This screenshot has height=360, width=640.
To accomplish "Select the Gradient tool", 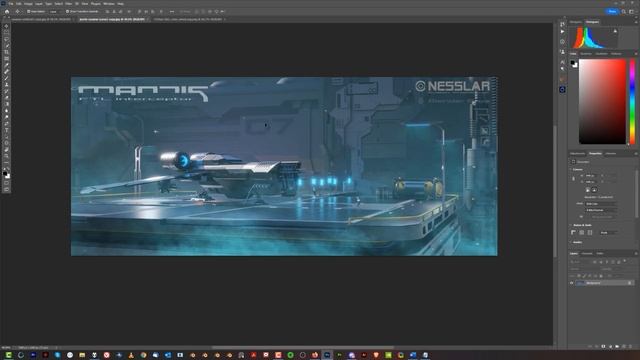I will click(x=7, y=104).
